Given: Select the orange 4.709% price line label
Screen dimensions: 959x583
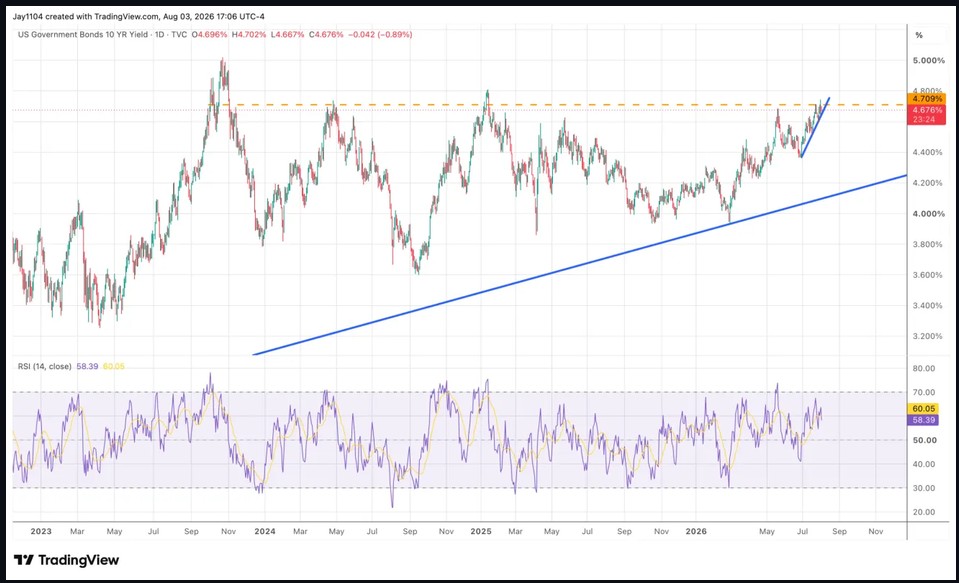Looking at the screenshot, I should pos(927,98).
